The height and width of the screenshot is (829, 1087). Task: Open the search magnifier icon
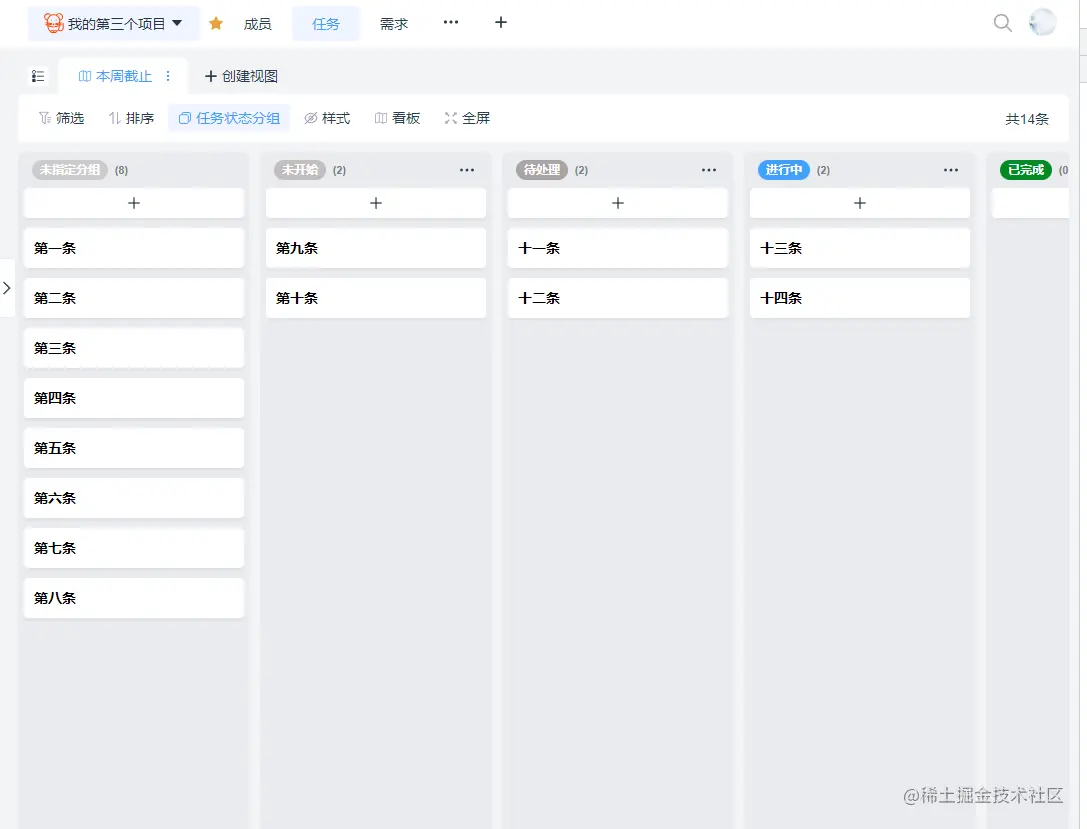[x=1002, y=23]
